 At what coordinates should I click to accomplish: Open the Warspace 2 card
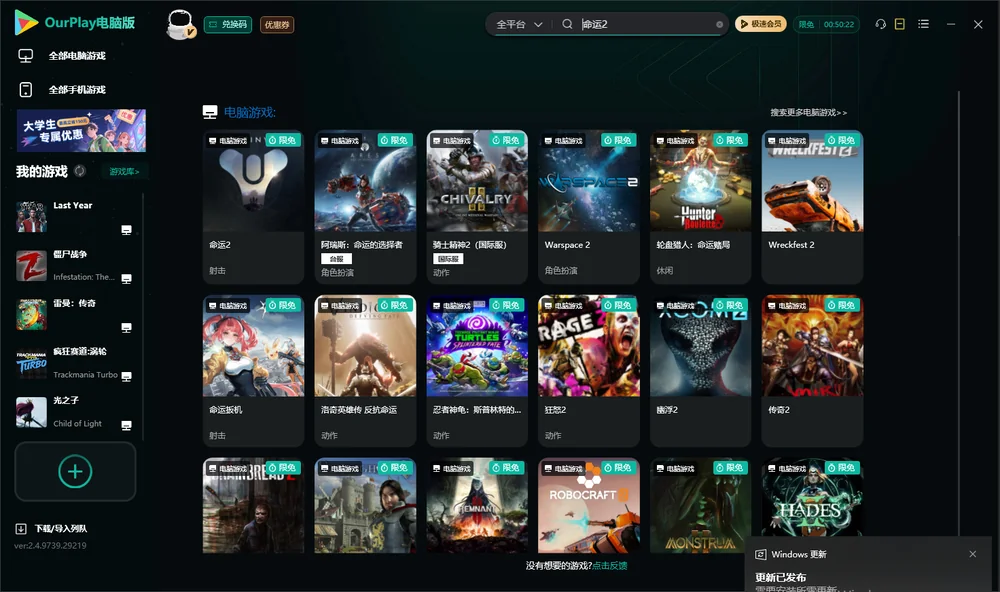(589, 207)
